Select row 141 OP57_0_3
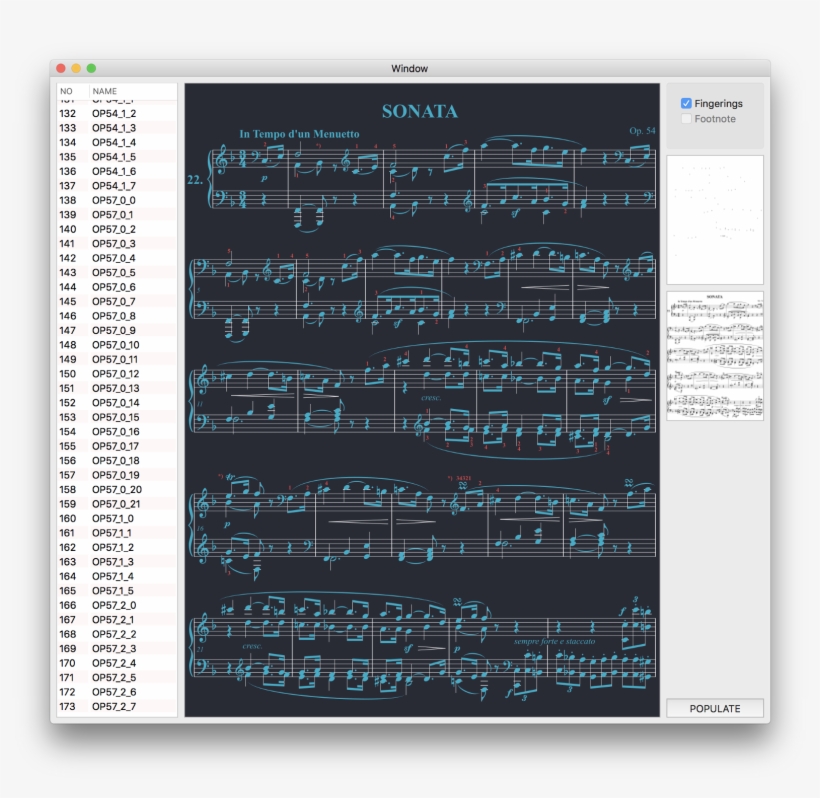 [x=117, y=244]
